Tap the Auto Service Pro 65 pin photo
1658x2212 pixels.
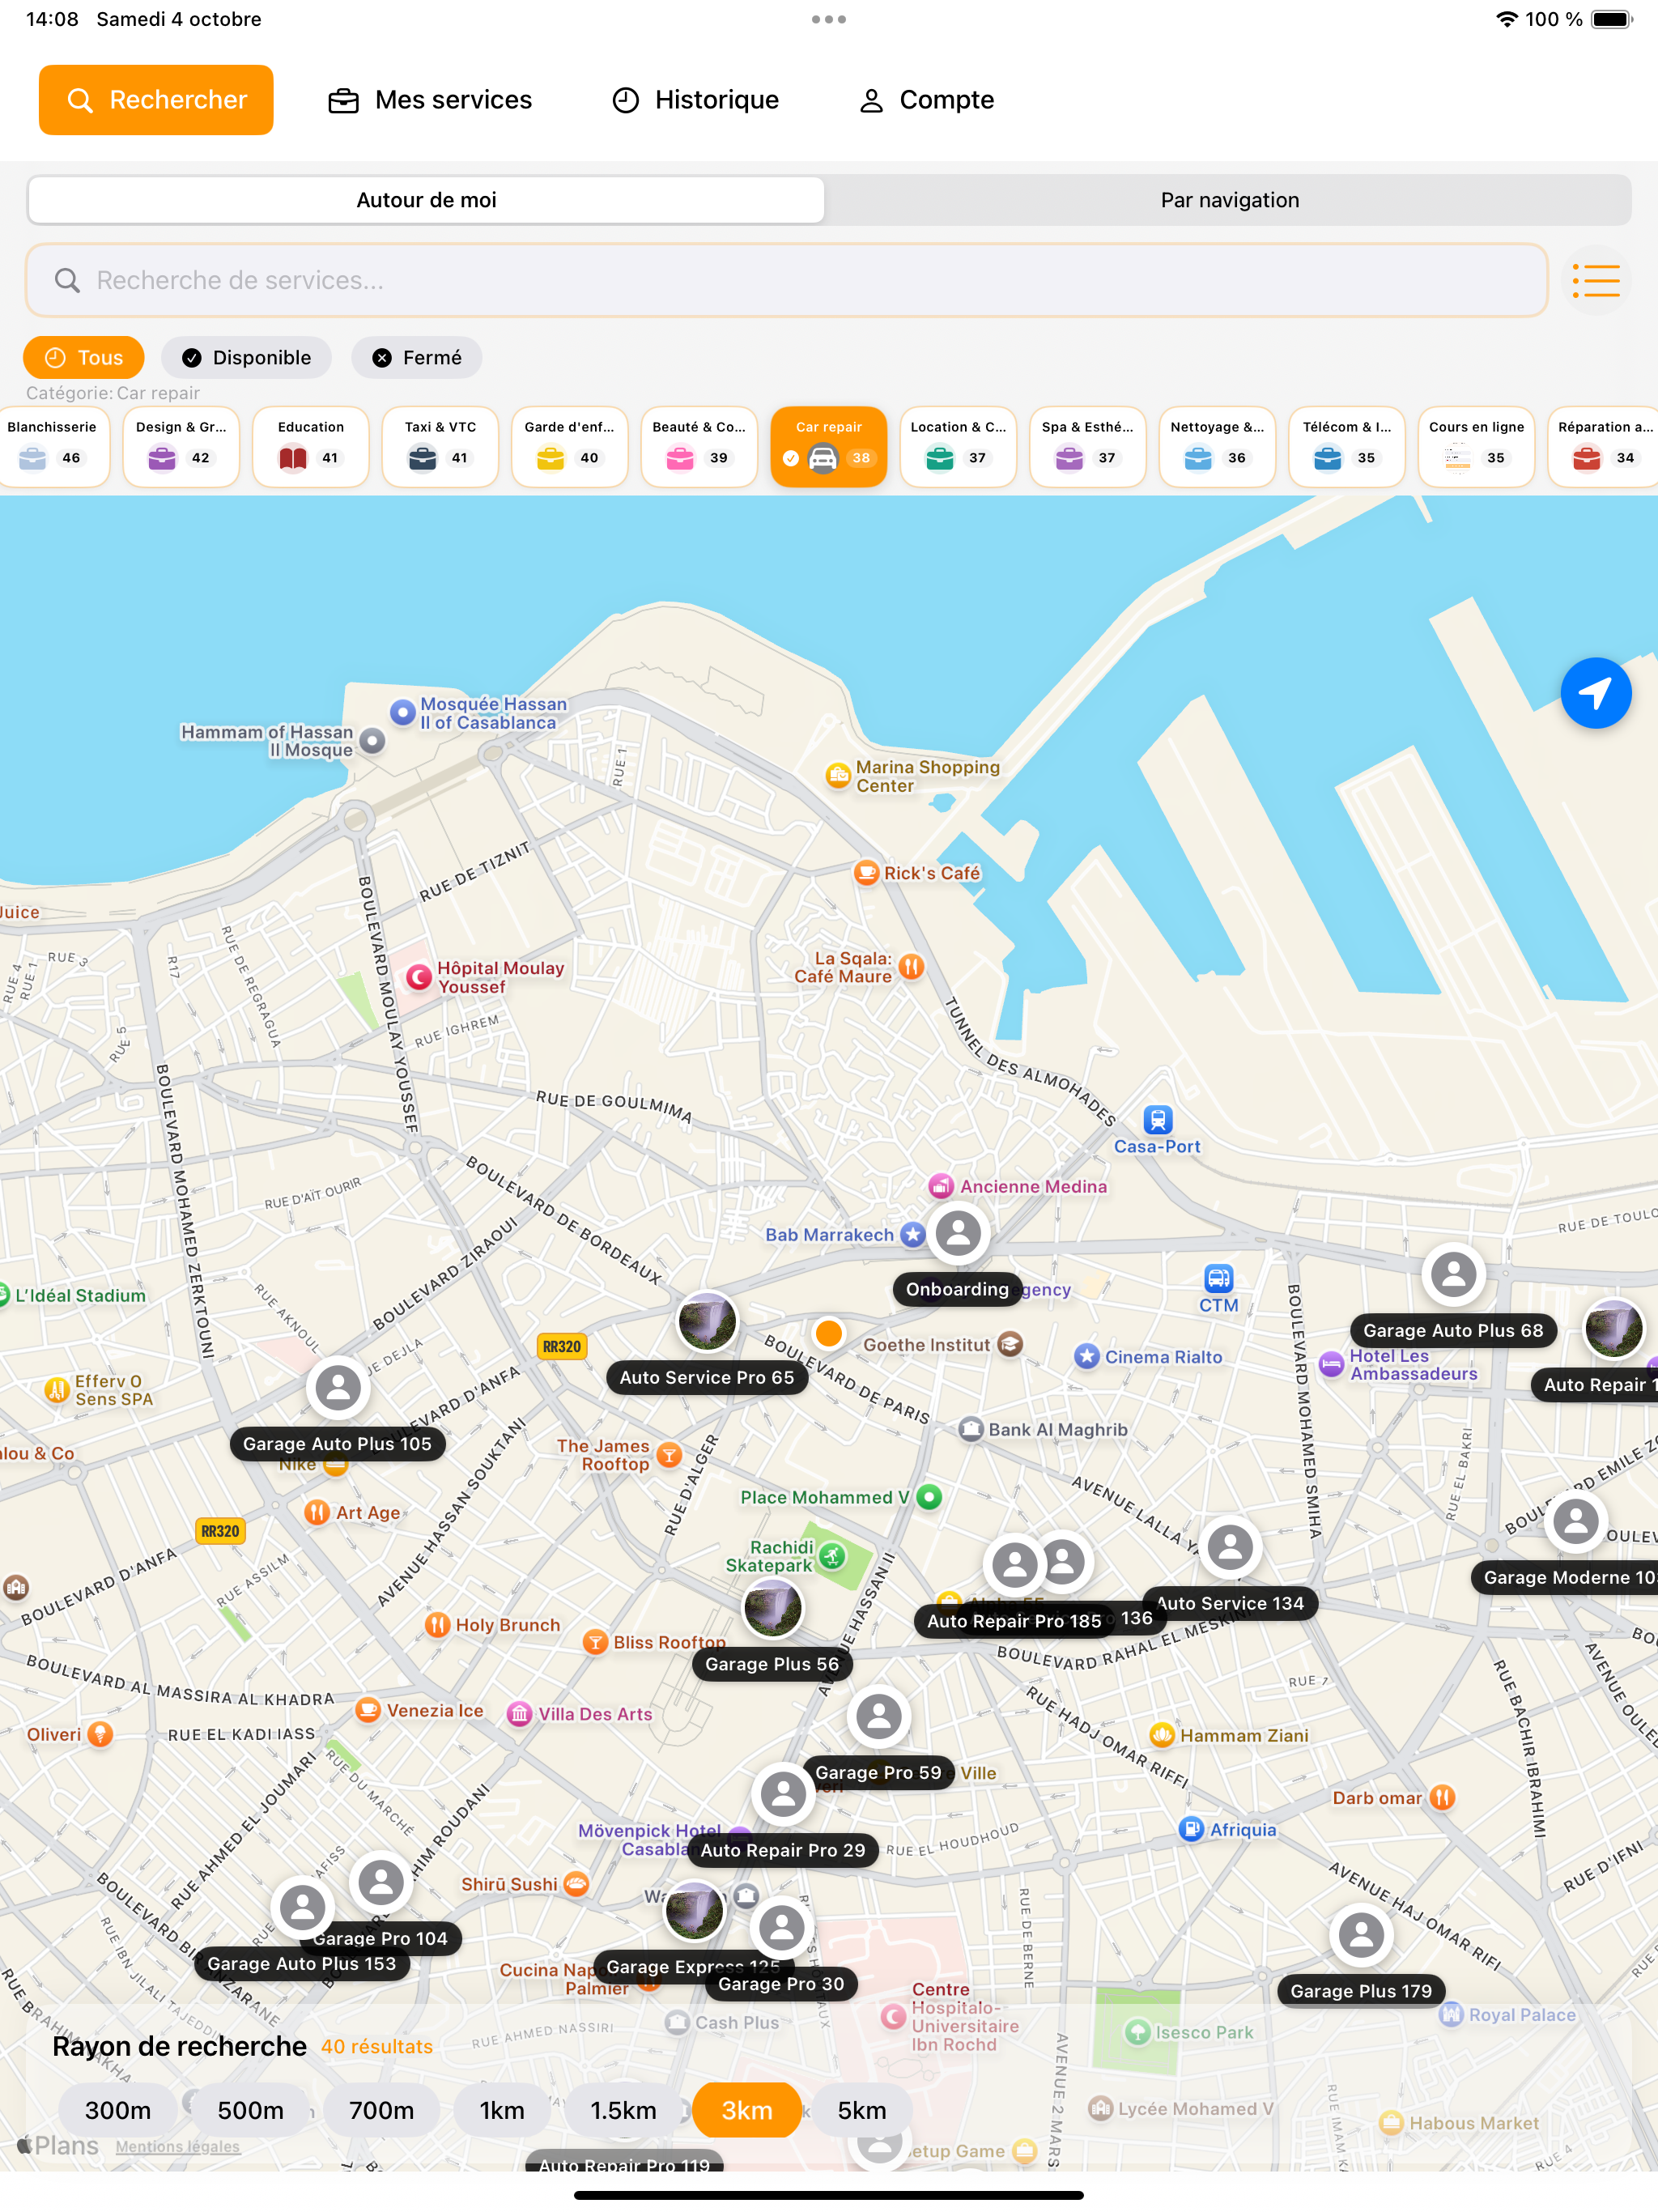707,1321
